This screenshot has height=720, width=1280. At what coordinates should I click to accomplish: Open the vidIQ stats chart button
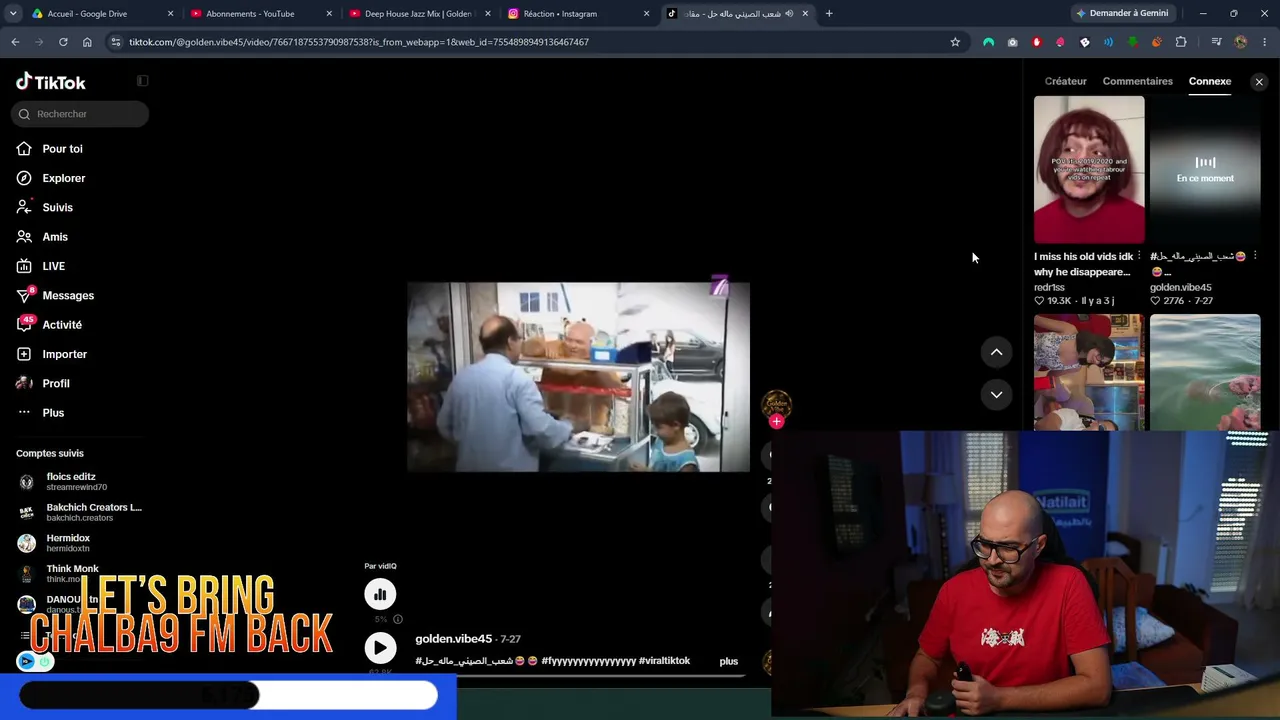tap(380, 595)
